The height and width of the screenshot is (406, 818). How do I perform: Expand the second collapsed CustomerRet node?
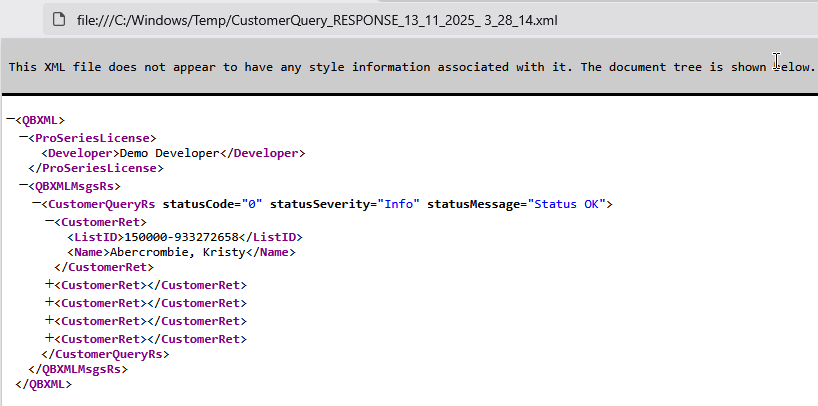(49, 302)
